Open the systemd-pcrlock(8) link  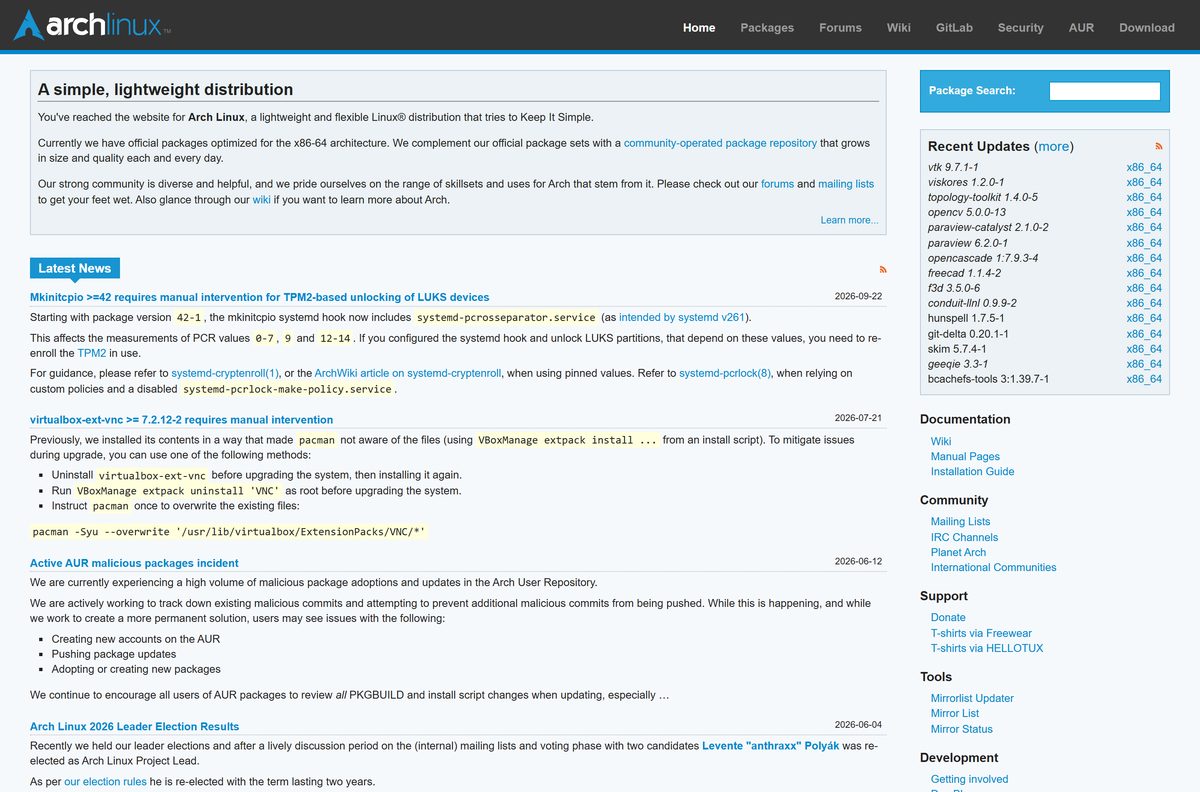pyautogui.click(x=725, y=373)
